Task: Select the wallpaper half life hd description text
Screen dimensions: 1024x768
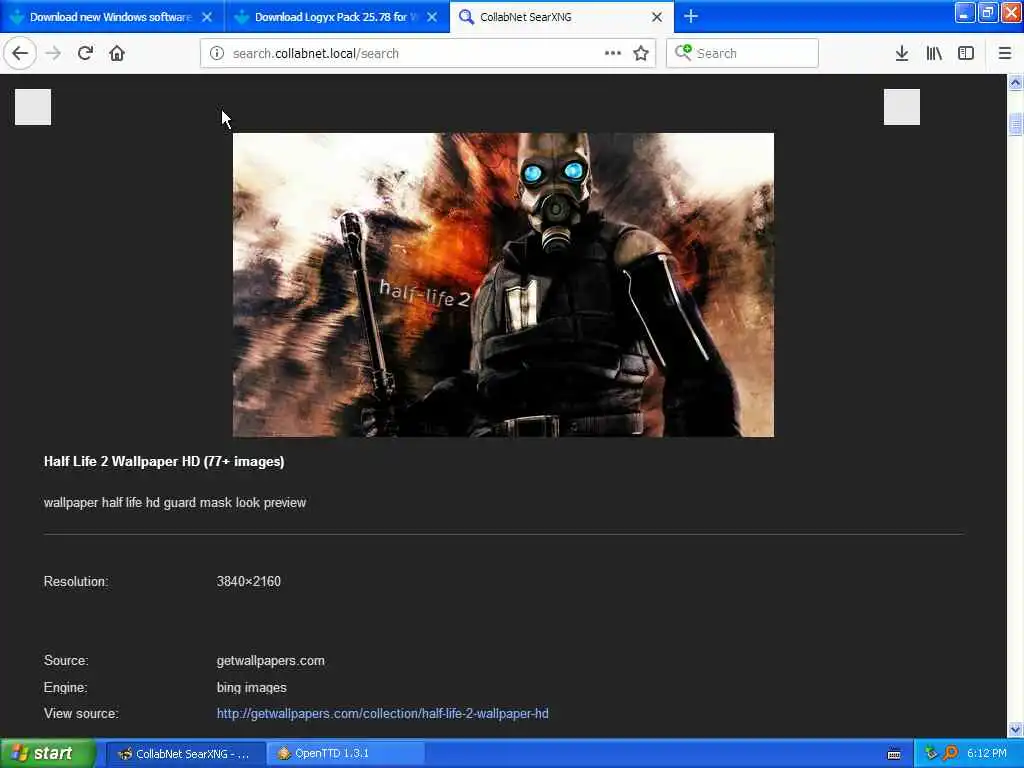Action: (x=175, y=503)
